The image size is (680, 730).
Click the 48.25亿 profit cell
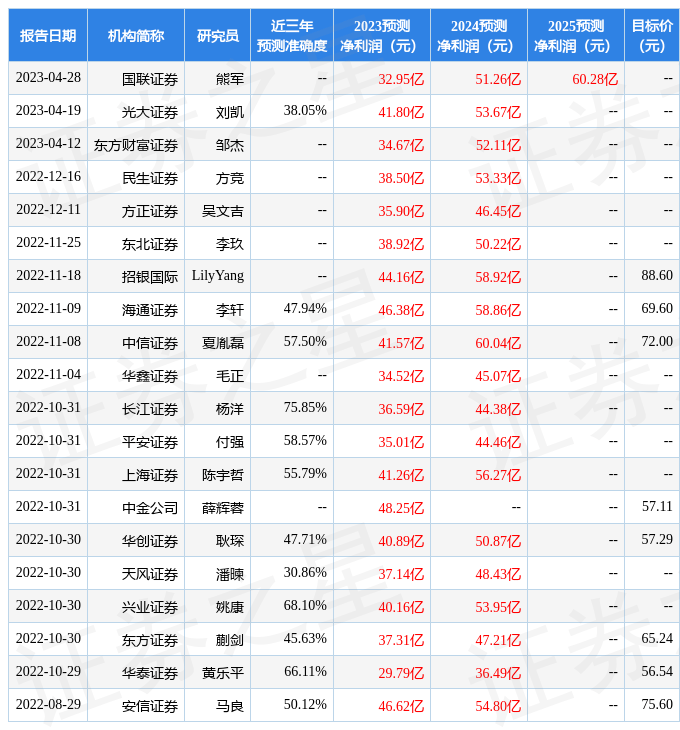401,508
